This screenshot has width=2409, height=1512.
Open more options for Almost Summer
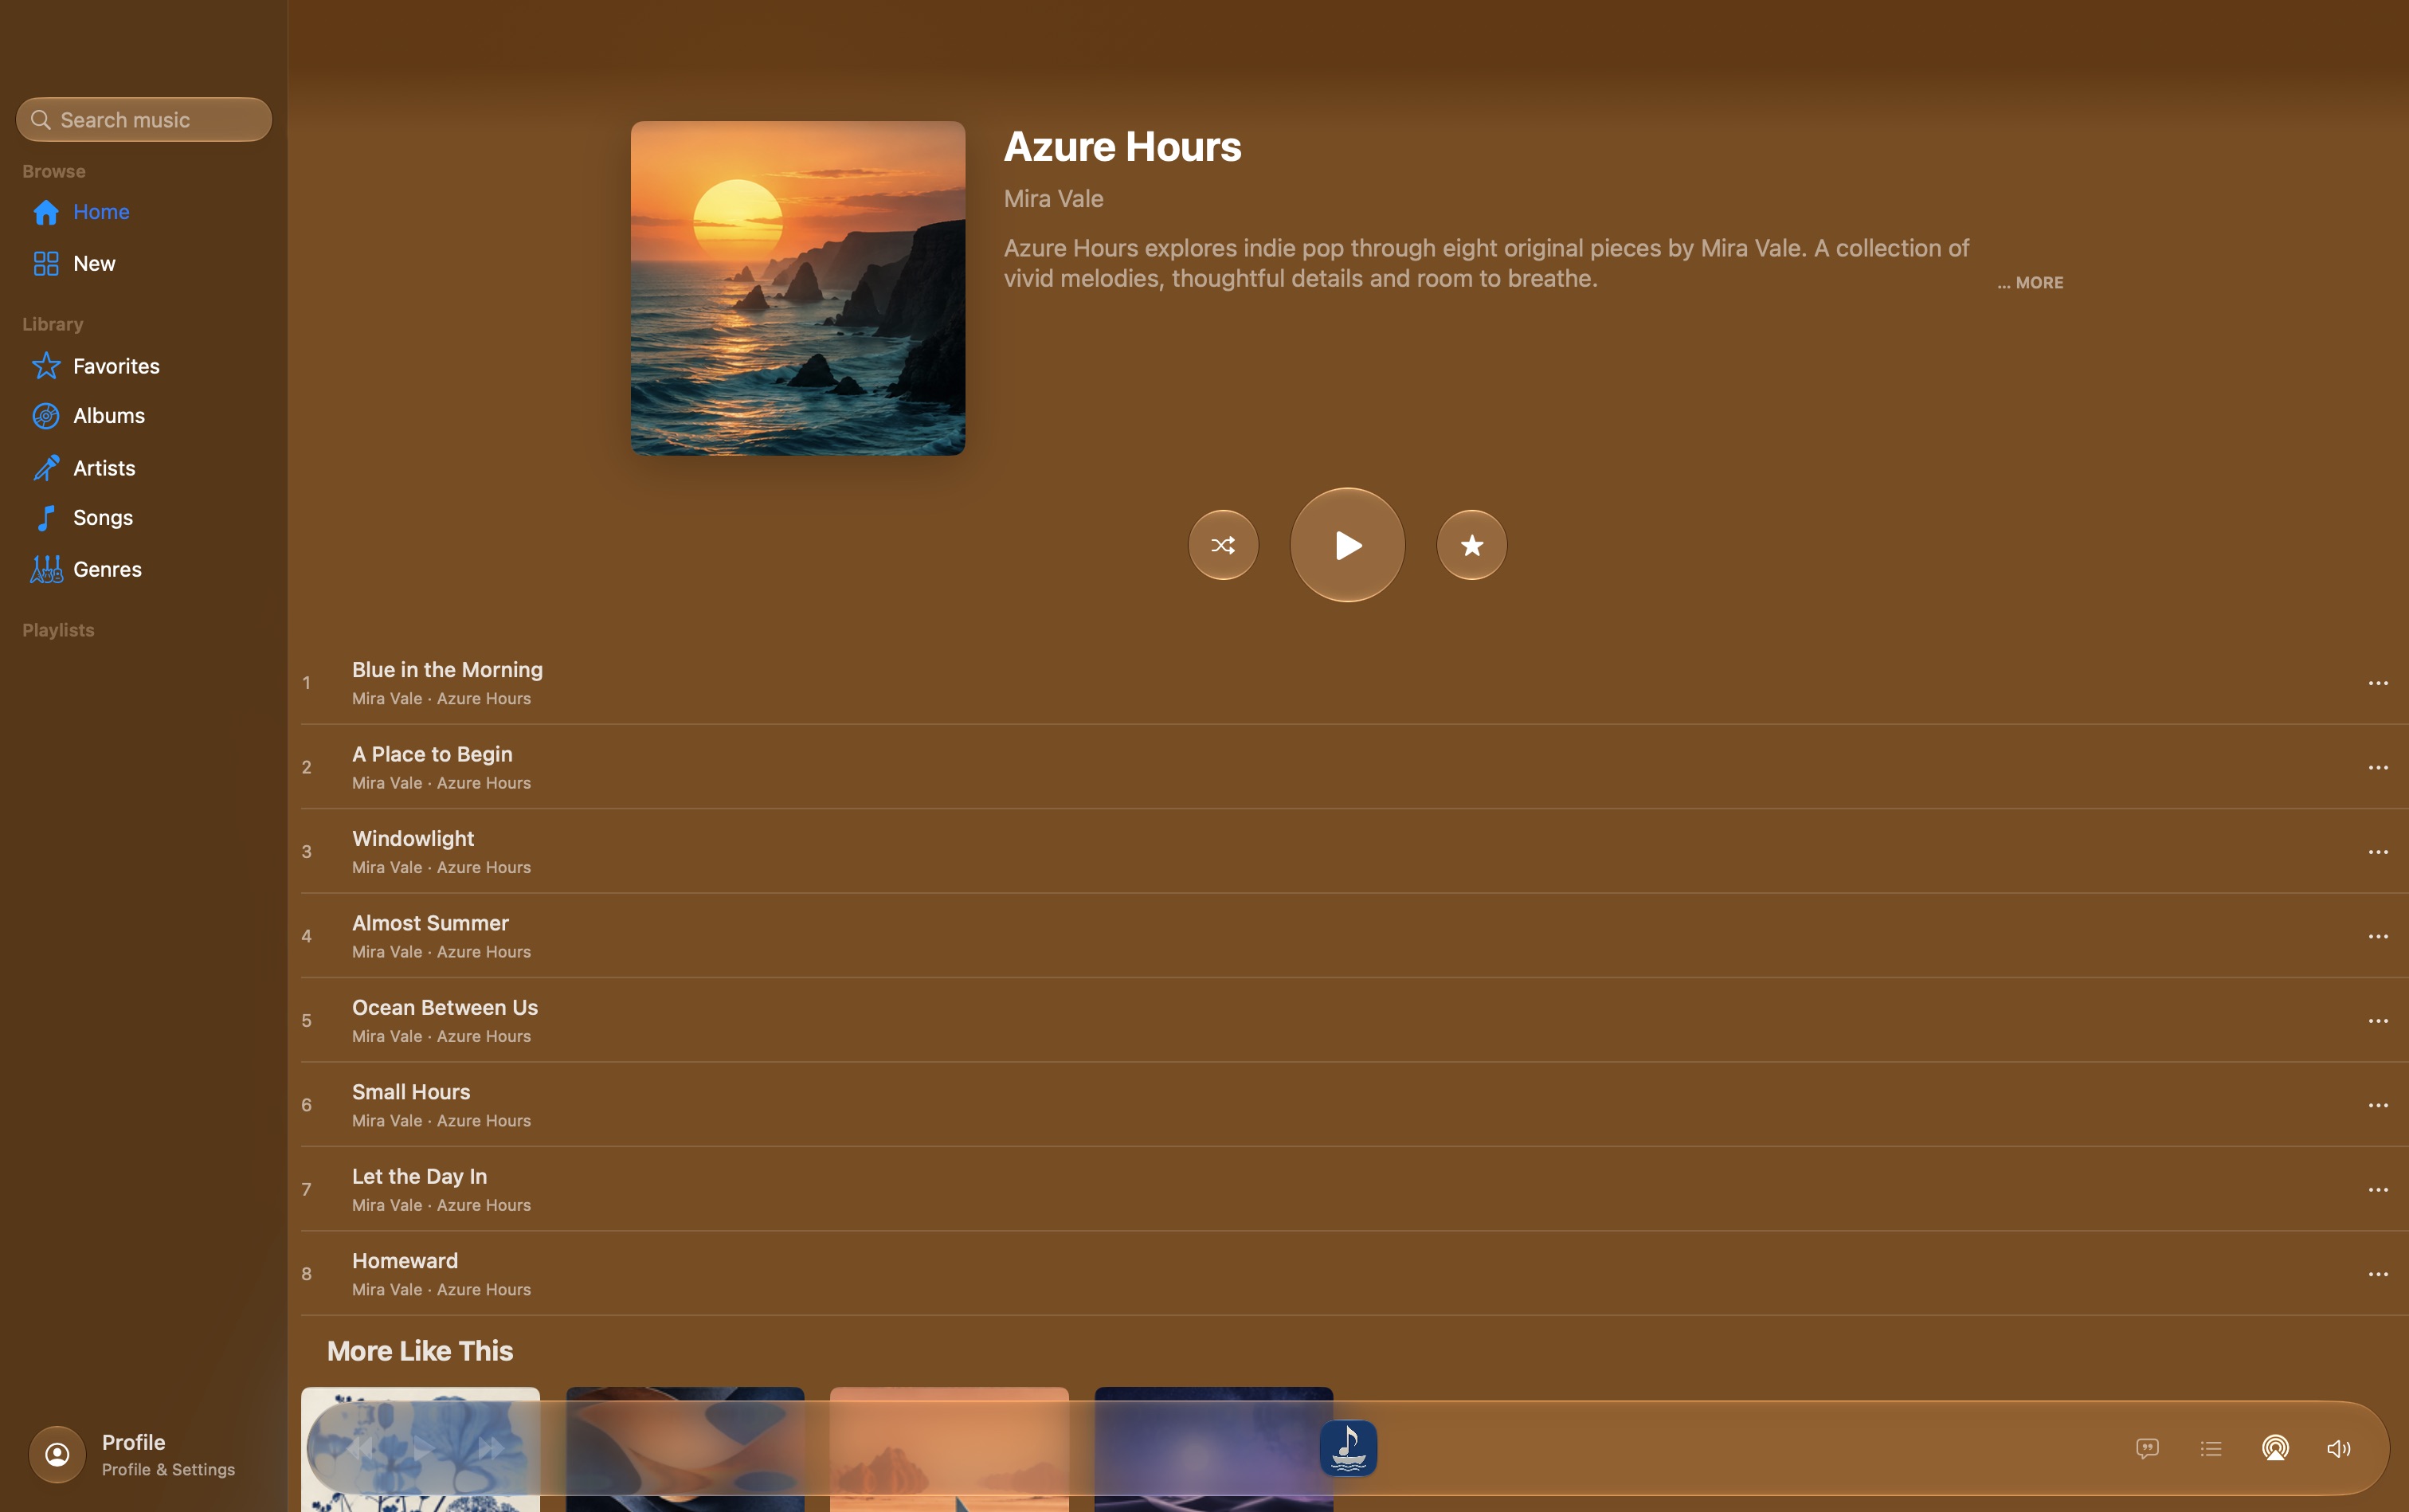coord(2377,936)
